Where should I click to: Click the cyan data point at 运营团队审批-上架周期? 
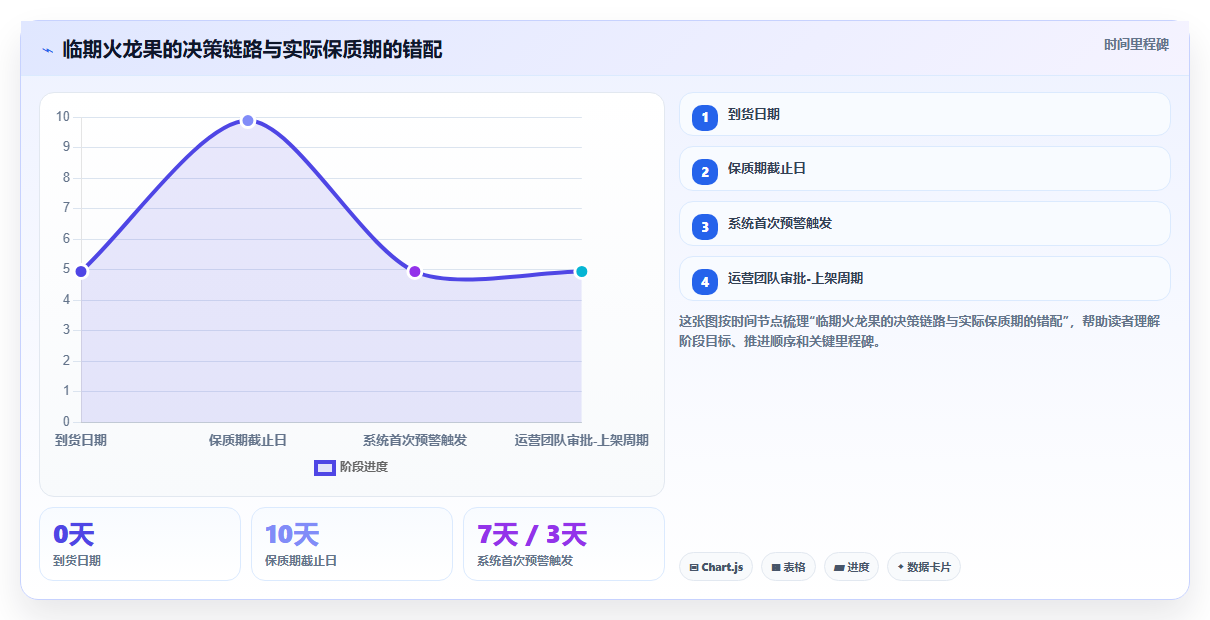coord(581,271)
